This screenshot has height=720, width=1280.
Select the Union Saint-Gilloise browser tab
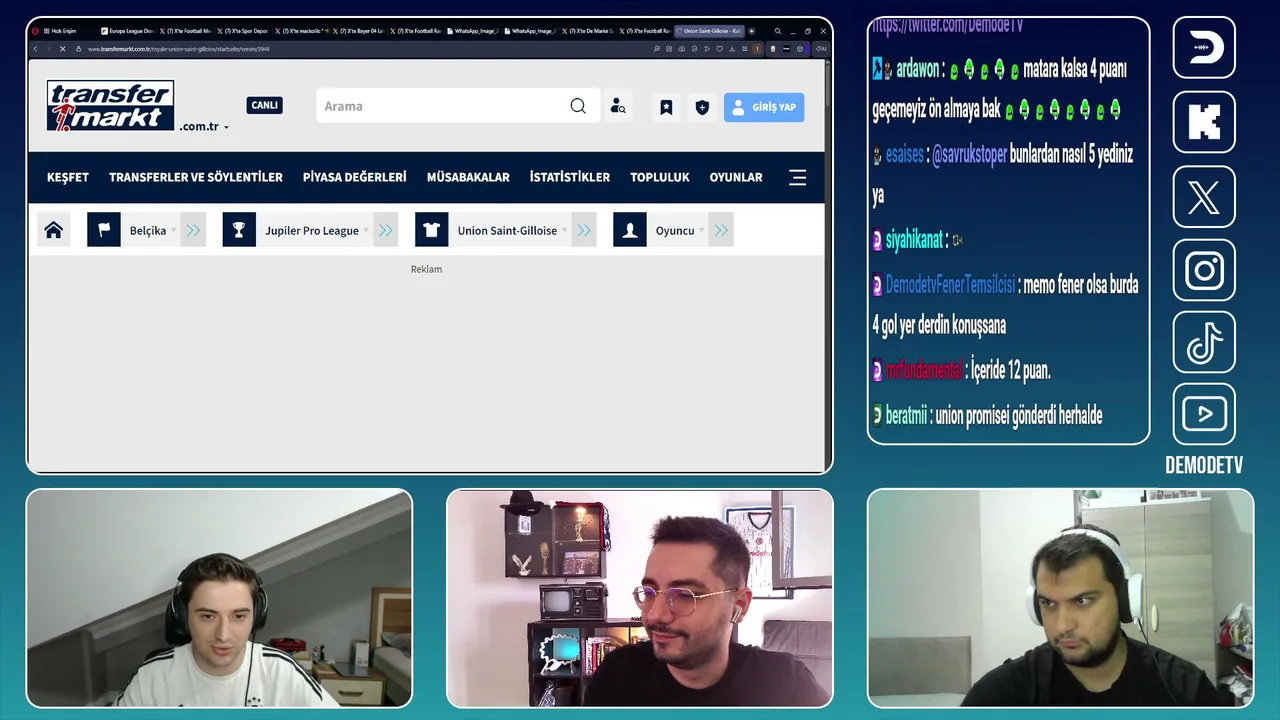710,31
